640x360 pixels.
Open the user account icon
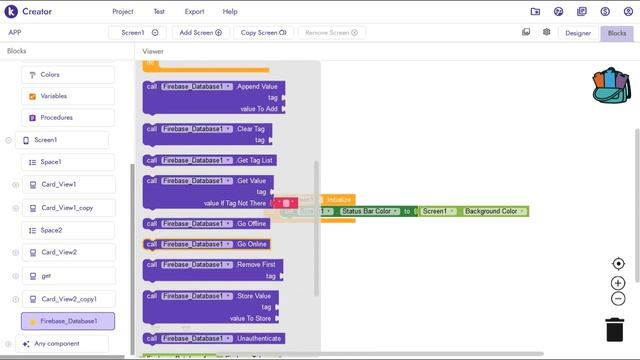click(x=628, y=11)
